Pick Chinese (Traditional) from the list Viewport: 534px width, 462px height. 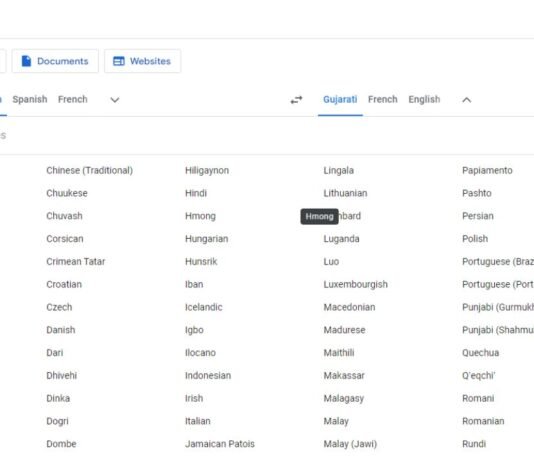pos(90,171)
